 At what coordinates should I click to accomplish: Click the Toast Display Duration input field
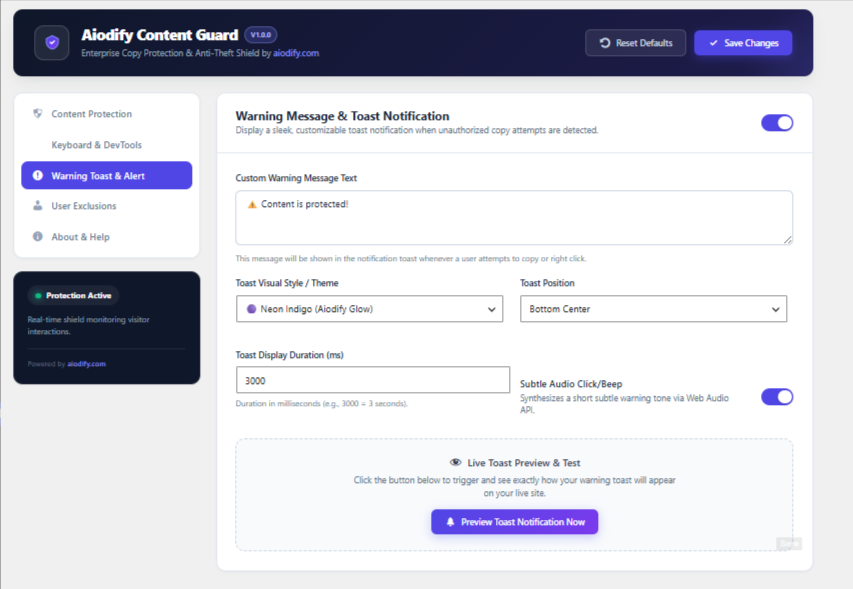click(x=373, y=380)
